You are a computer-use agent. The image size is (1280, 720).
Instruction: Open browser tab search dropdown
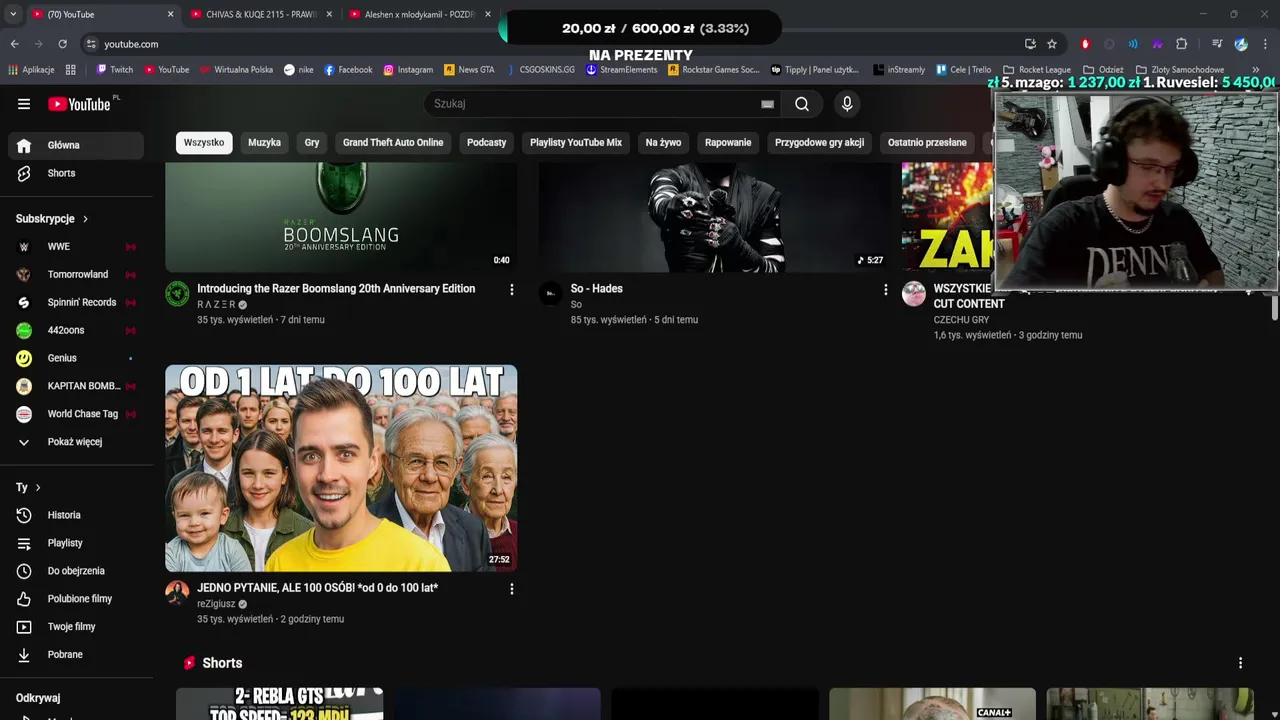pyautogui.click(x=13, y=14)
